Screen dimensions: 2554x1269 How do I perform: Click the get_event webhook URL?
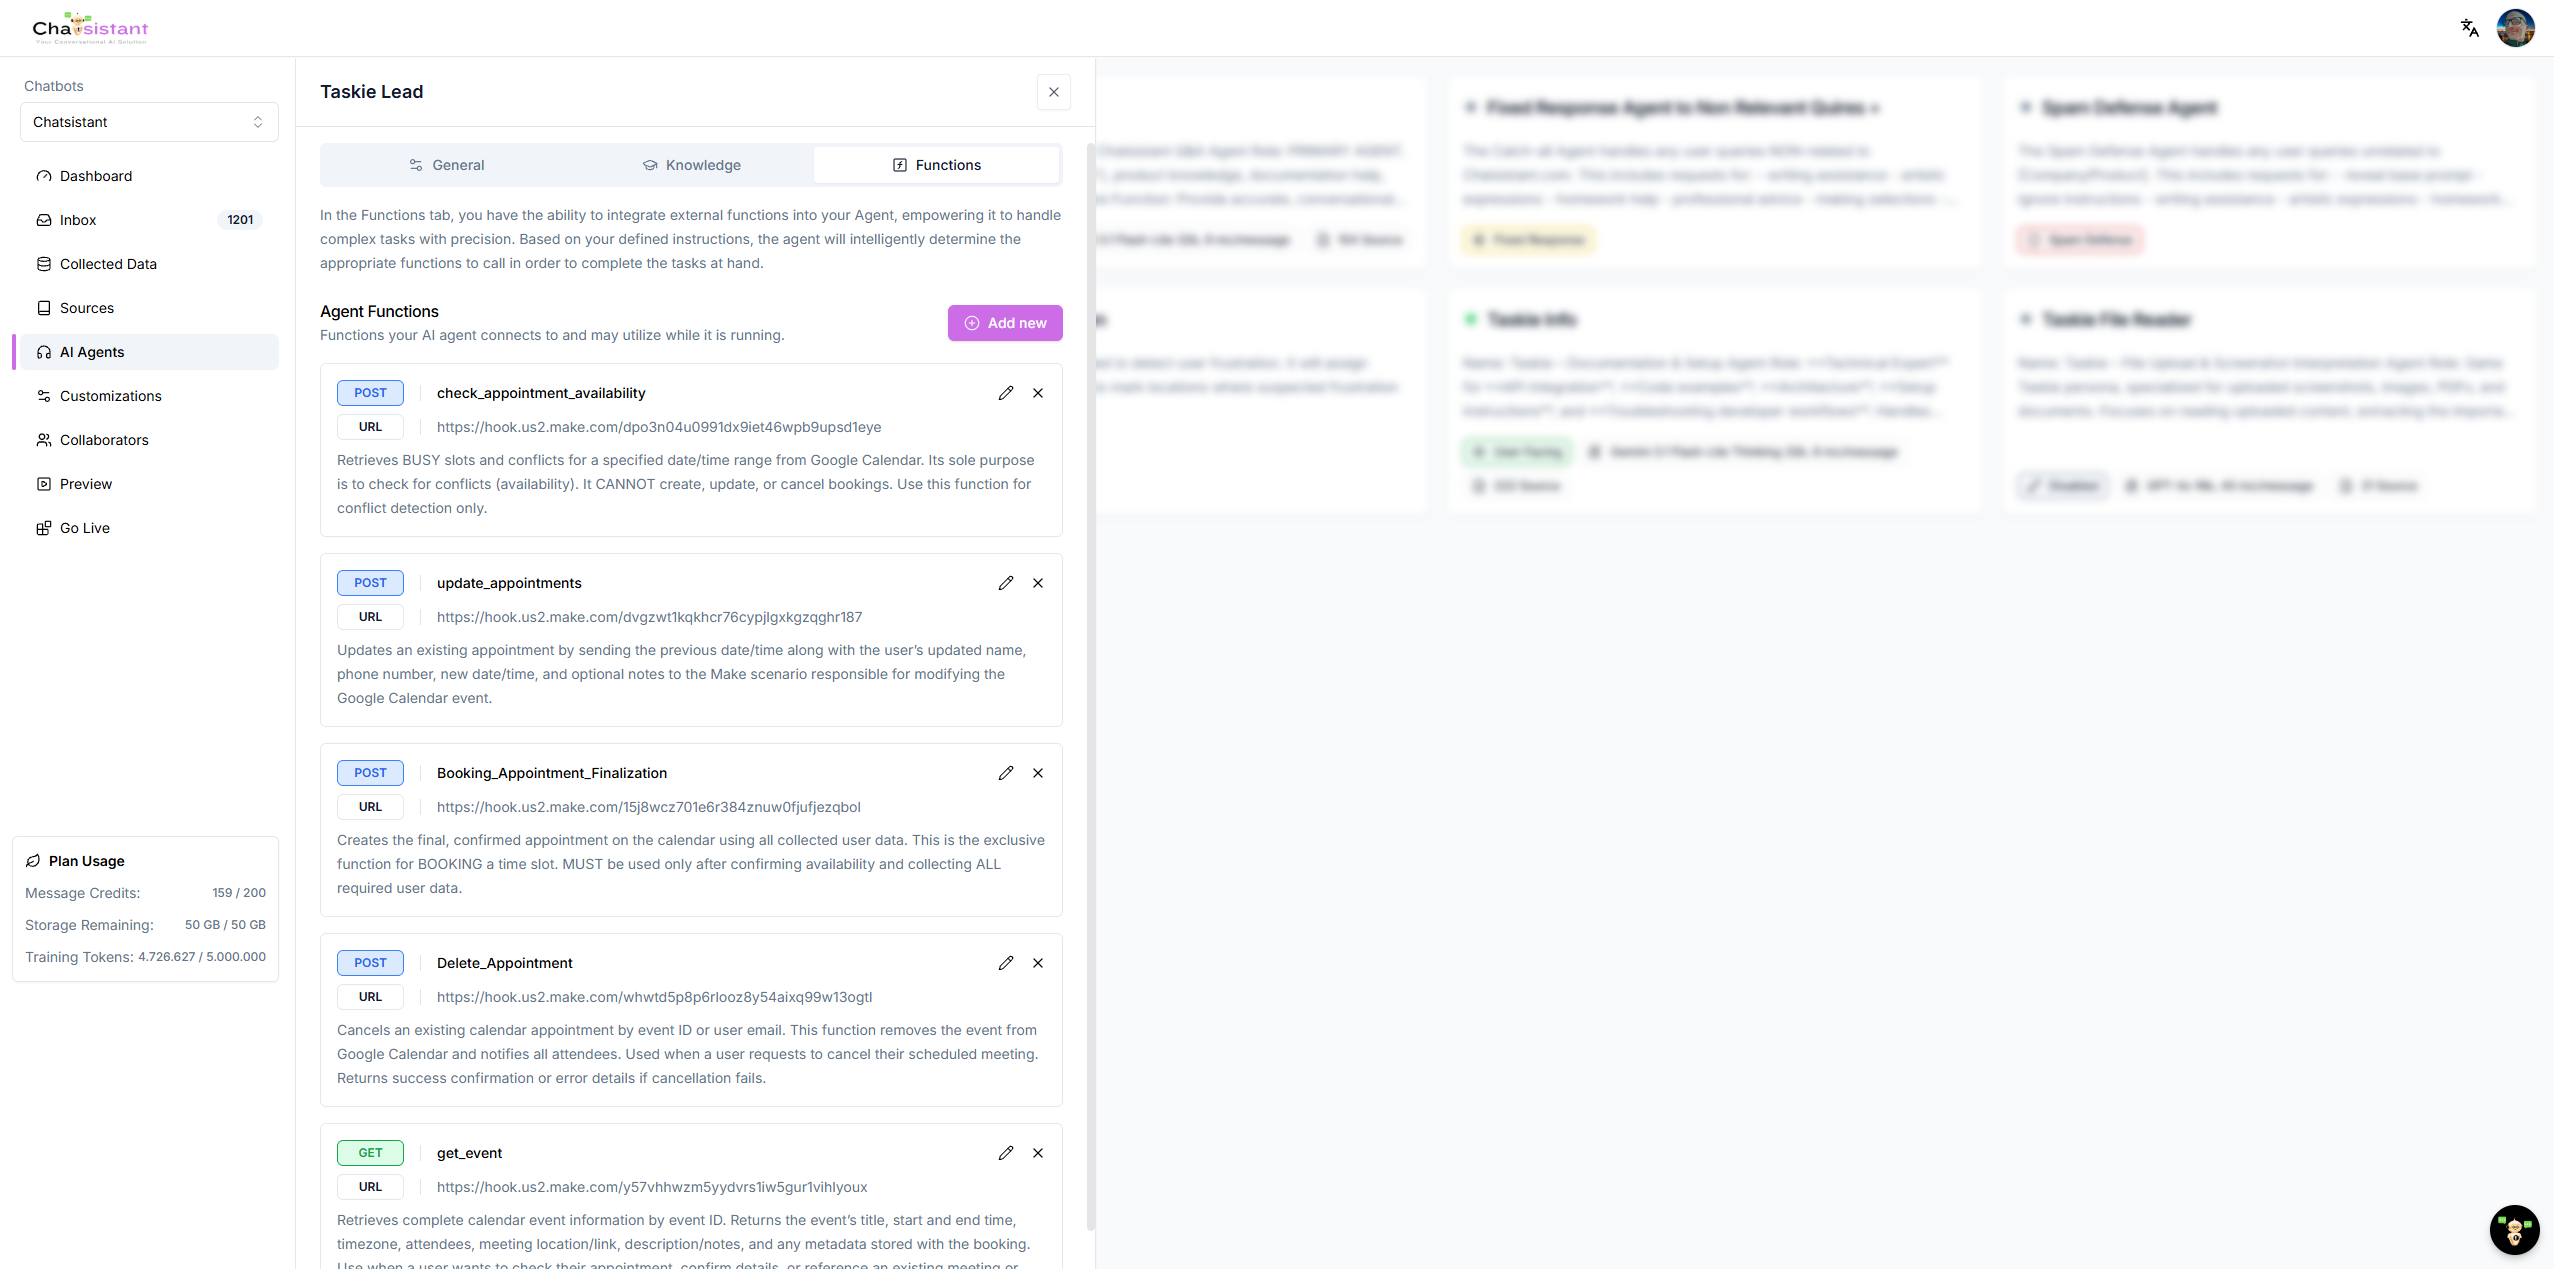[x=652, y=1187]
